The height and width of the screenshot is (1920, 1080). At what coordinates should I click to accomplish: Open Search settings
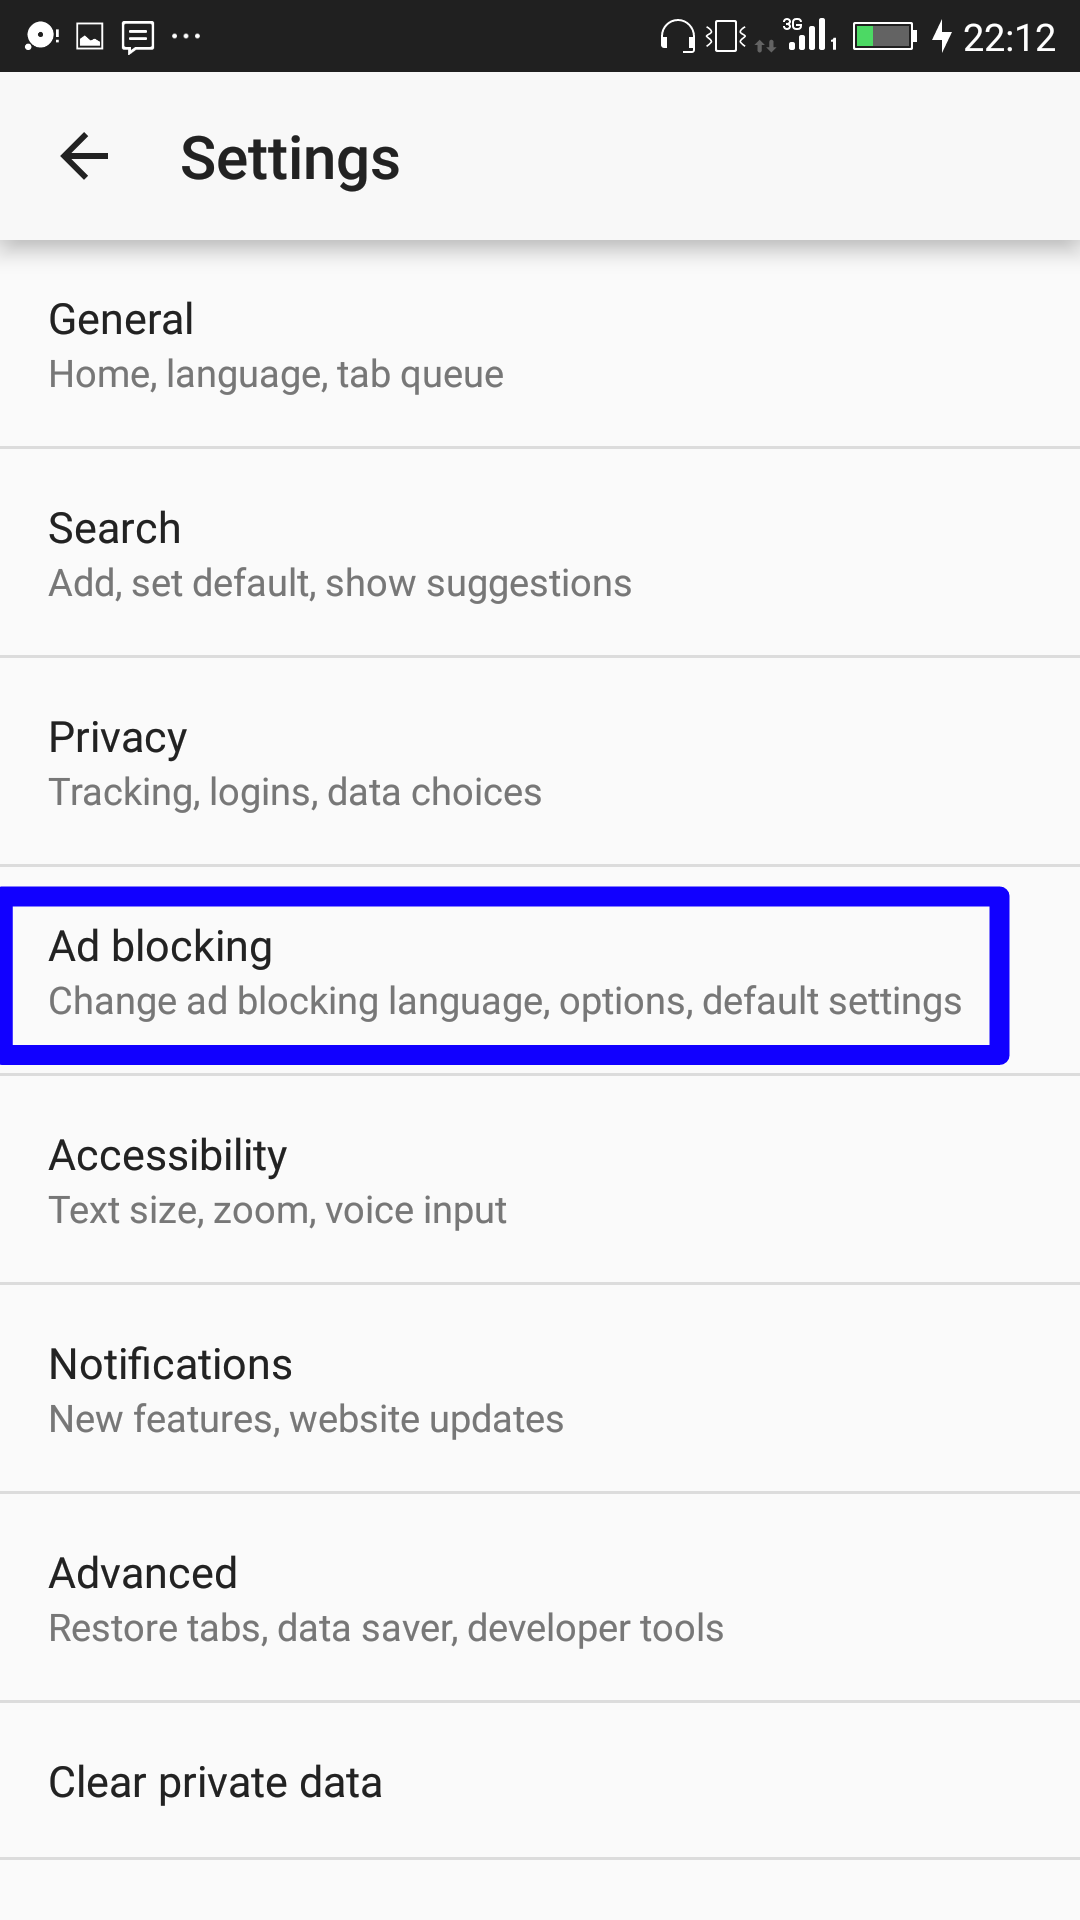(540, 553)
